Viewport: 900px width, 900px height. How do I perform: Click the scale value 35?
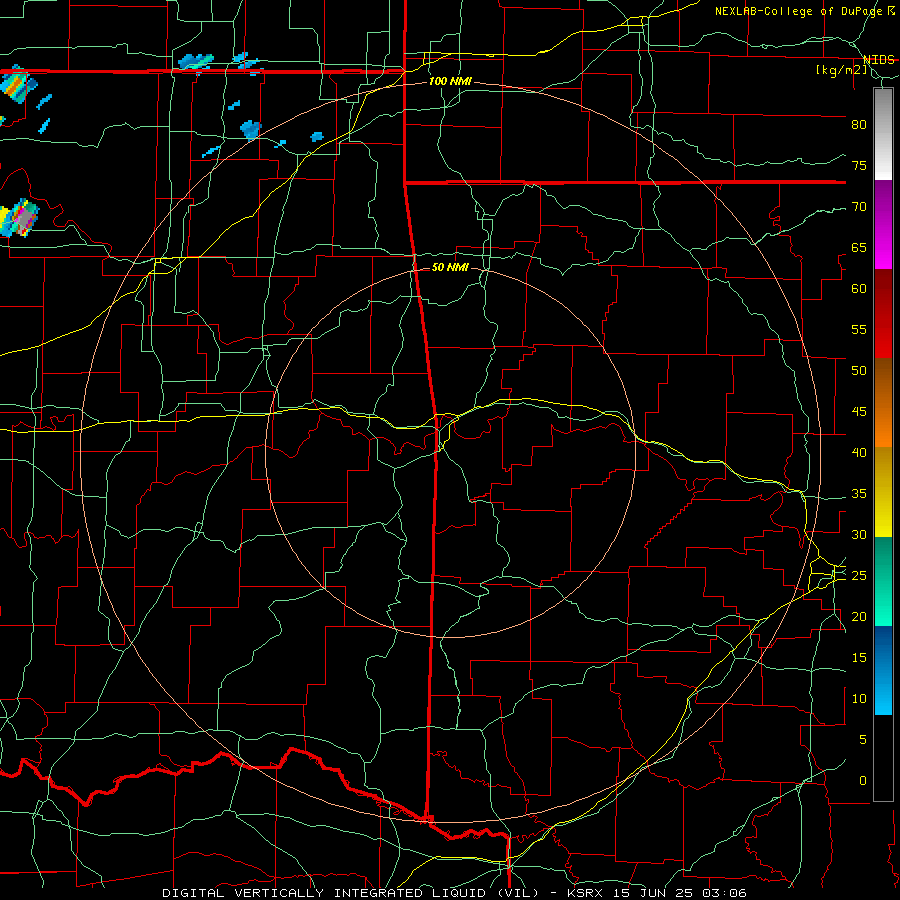click(859, 494)
